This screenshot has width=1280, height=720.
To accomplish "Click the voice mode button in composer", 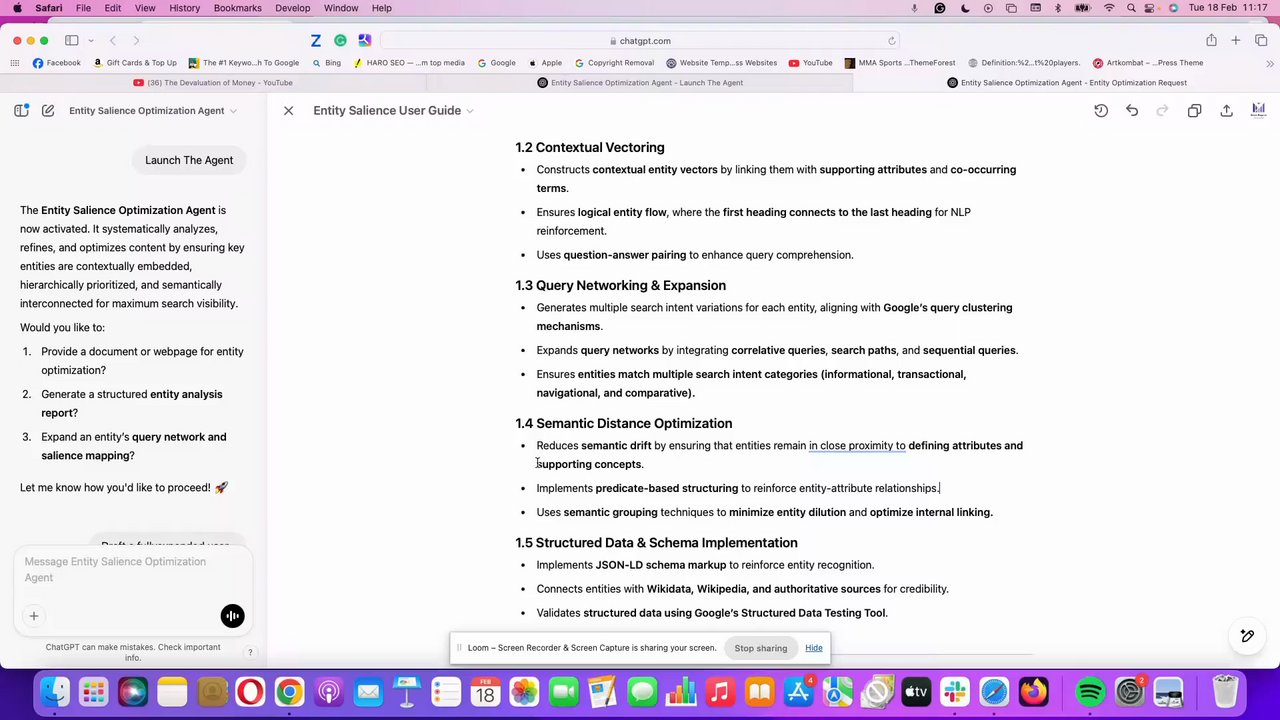I will pyautogui.click(x=232, y=616).
